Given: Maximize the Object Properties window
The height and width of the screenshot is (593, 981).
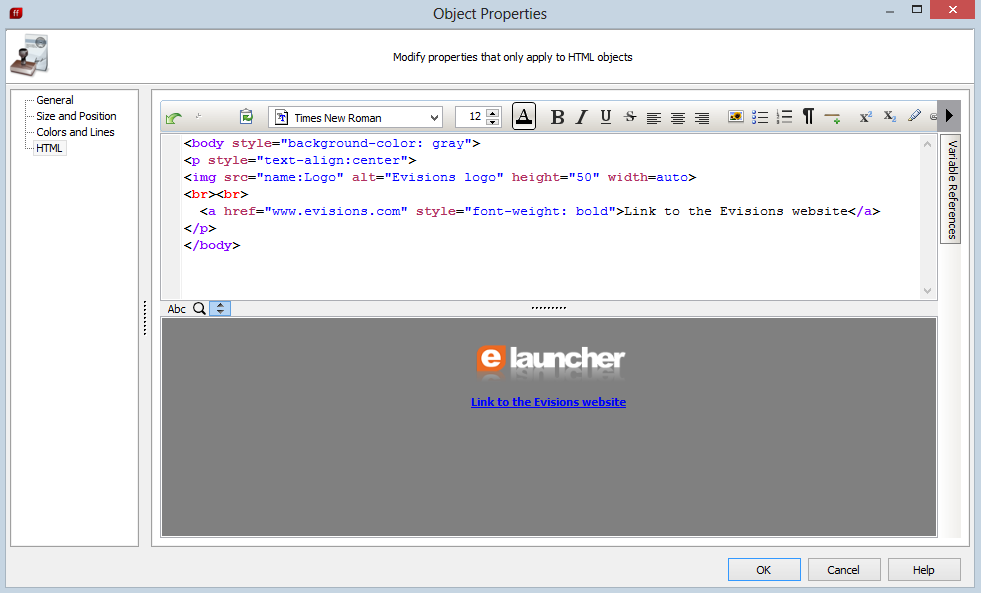Looking at the screenshot, I should [x=917, y=9].
